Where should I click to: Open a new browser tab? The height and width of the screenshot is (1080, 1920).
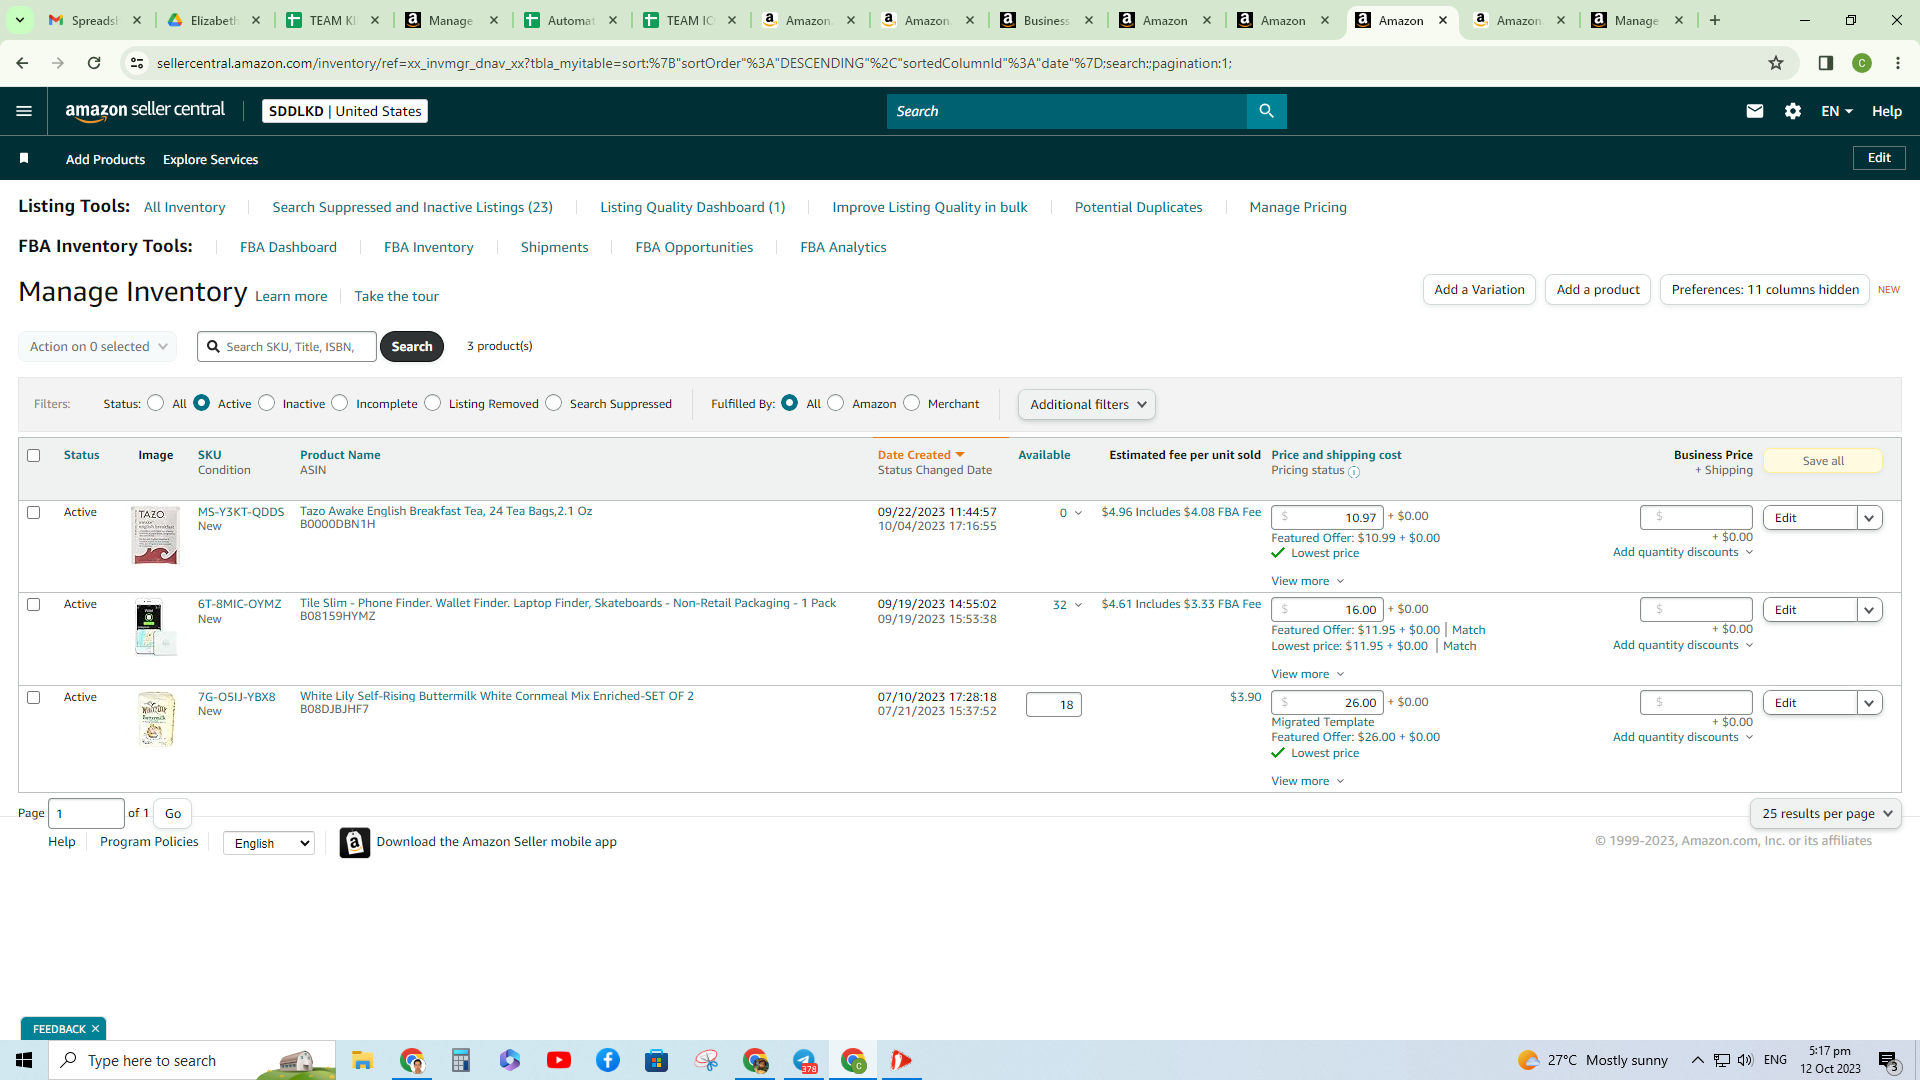click(x=1715, y=20)
